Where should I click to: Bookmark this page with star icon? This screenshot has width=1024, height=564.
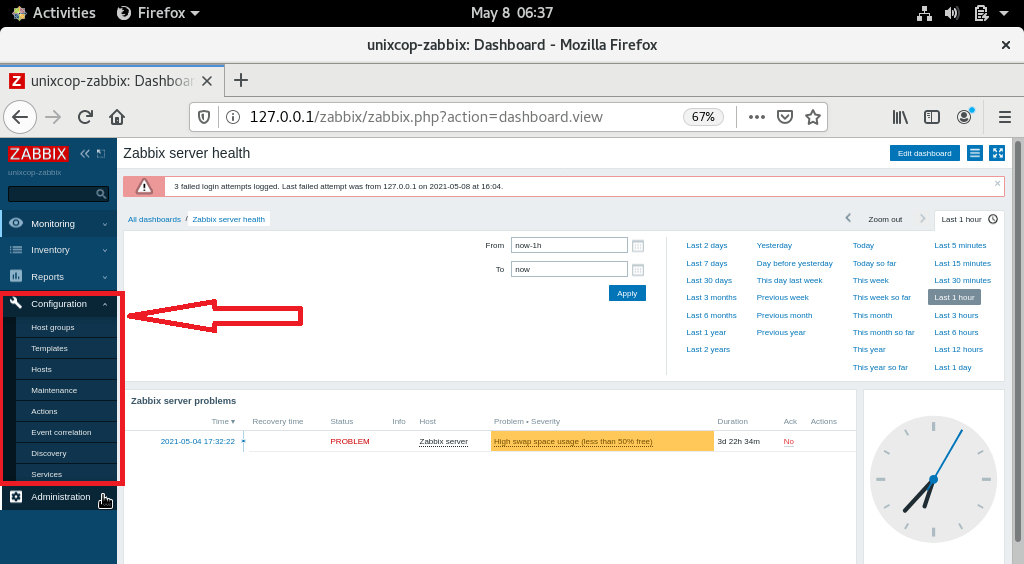point(813,117)
